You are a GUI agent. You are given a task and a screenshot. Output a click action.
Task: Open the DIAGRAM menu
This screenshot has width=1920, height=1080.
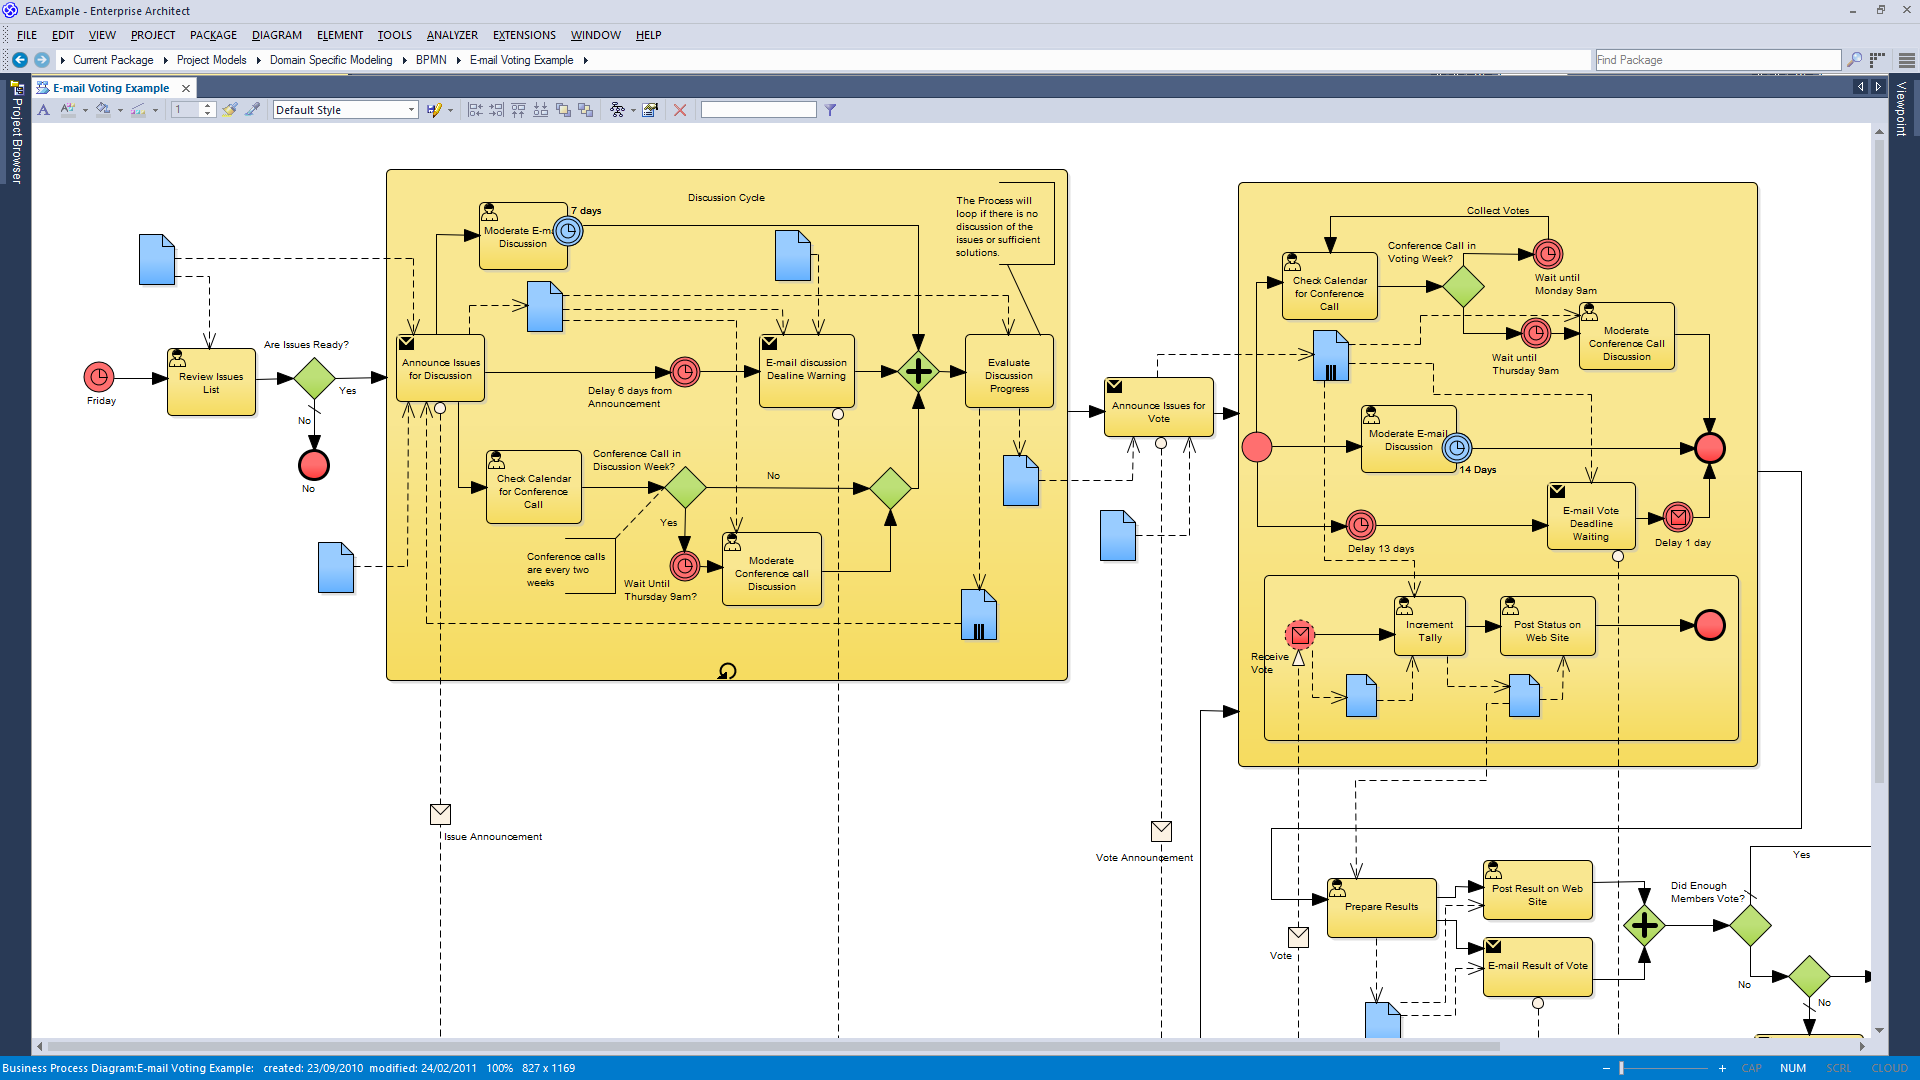277,35
